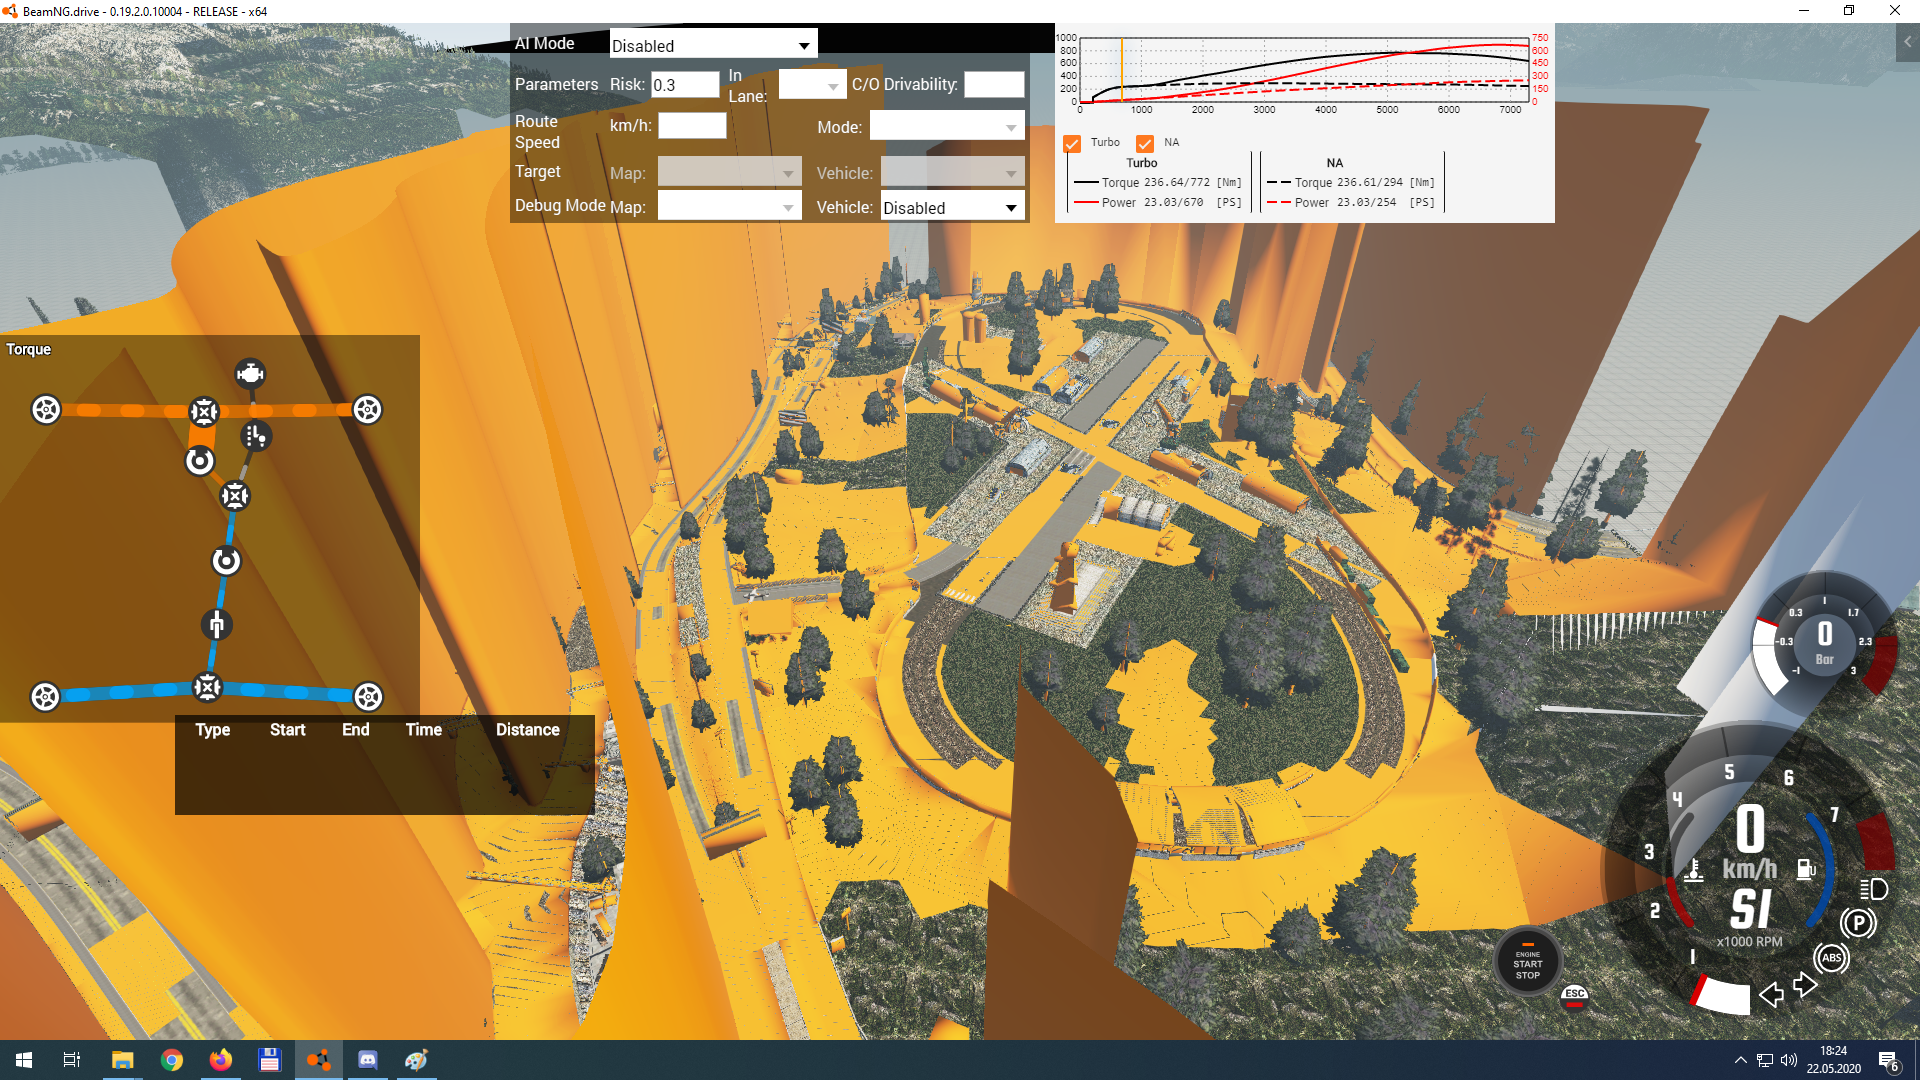Click NA legend entry 'Torque 236.61/294 [Nm]'
Screen dimensions: 1920x1080
point(1350,183)
